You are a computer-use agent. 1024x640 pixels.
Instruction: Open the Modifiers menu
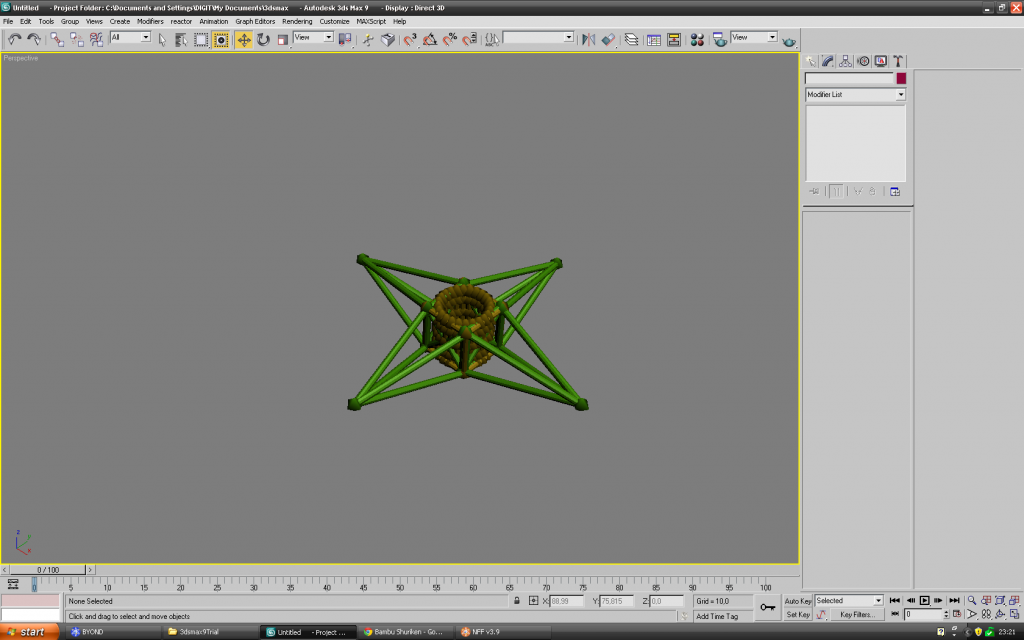[x=150, y=21]
